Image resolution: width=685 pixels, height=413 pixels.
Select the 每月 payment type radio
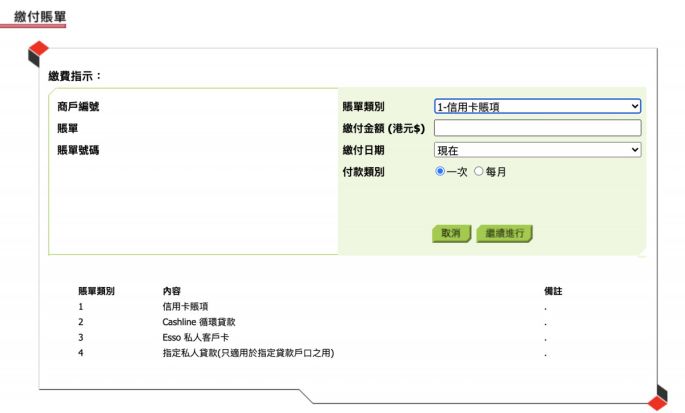[x=479, y=171]
